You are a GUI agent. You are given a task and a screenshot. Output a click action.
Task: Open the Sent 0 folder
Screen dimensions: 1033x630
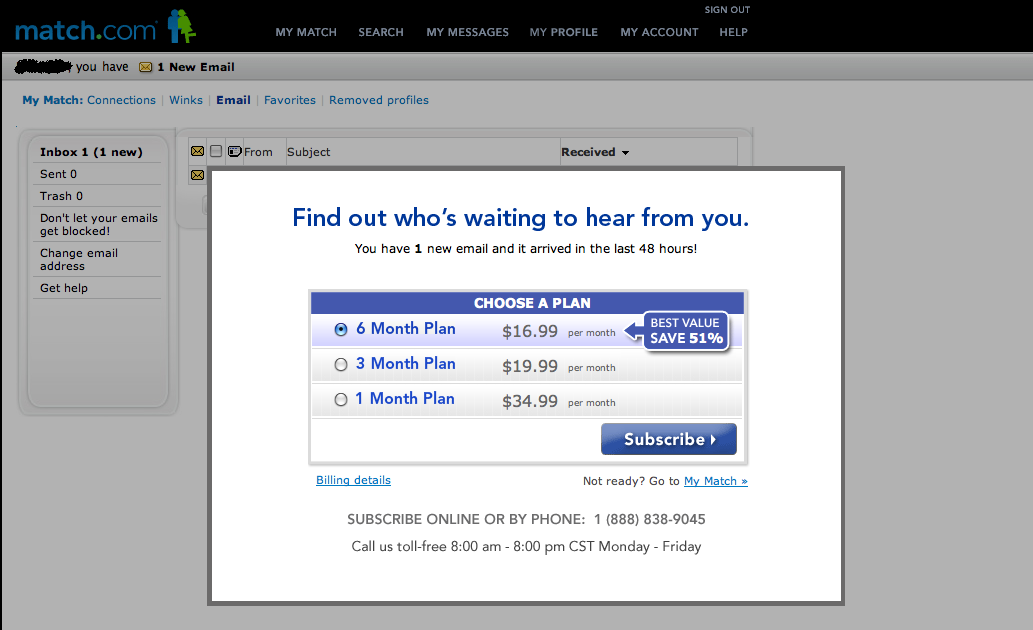pos(58,174)
